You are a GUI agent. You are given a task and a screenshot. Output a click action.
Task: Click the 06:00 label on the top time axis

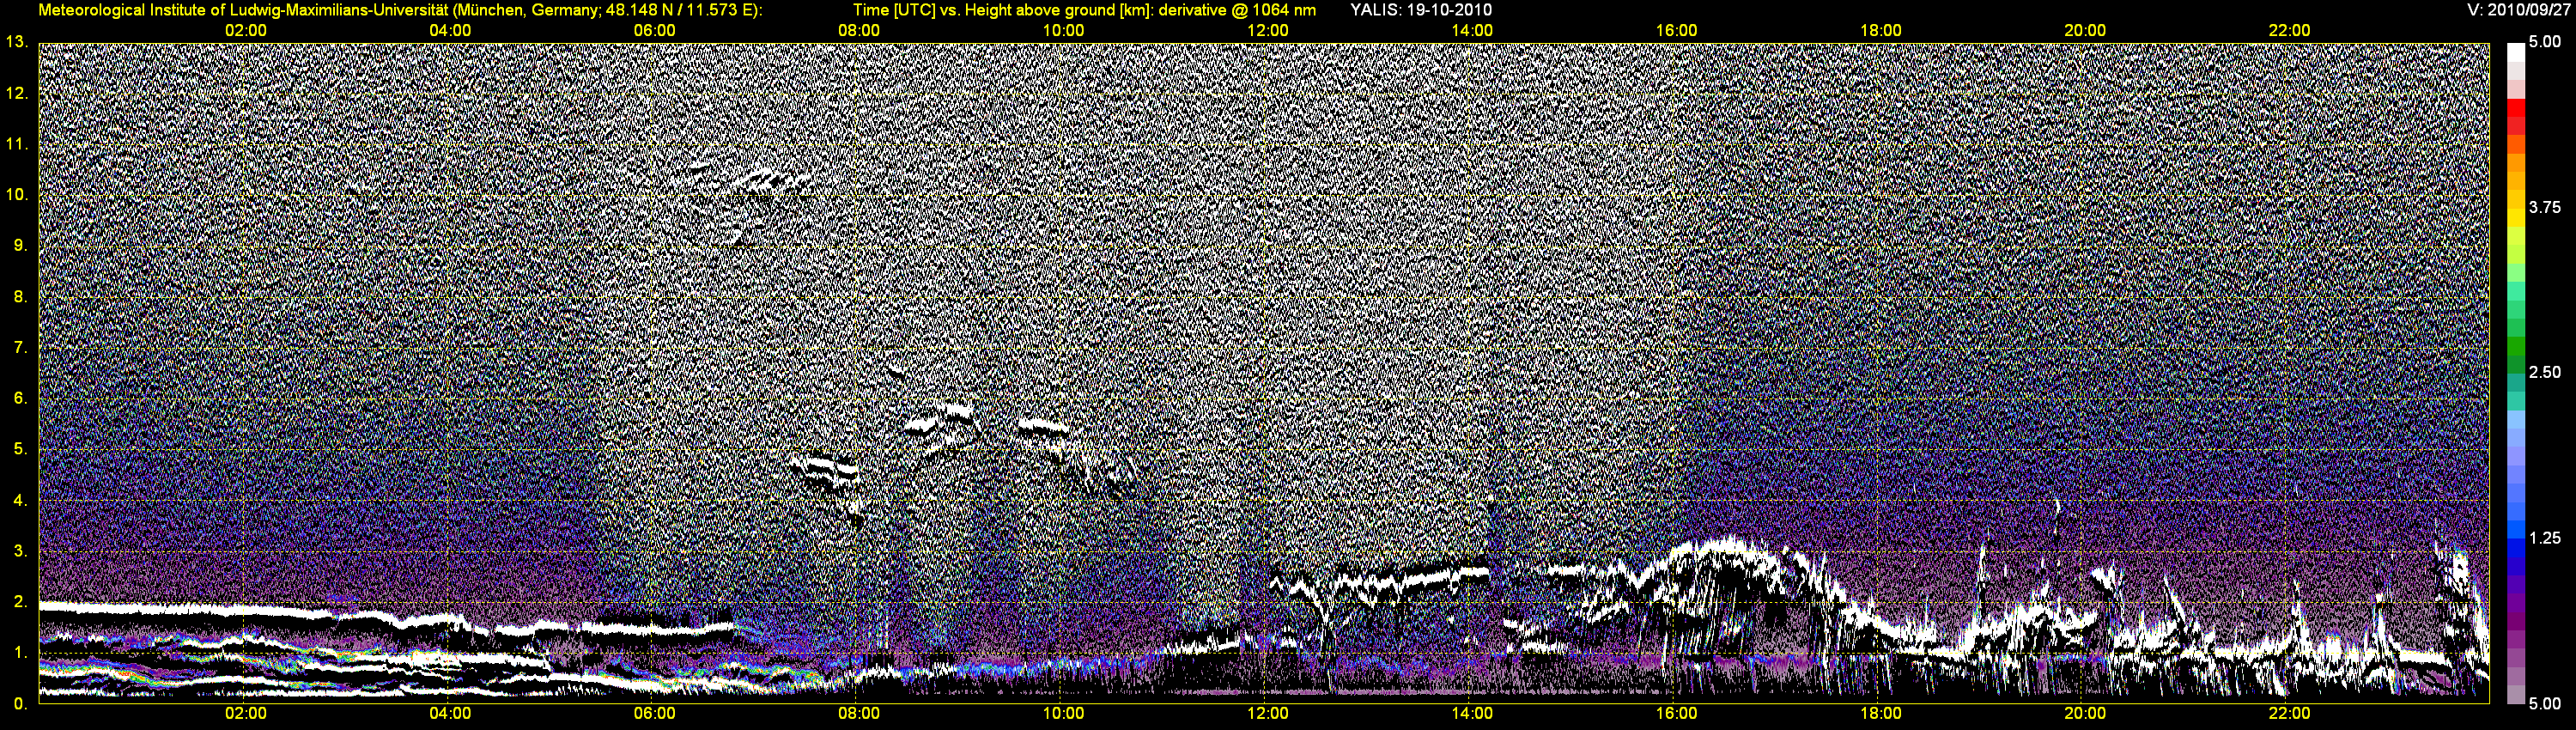pos(654,31)
